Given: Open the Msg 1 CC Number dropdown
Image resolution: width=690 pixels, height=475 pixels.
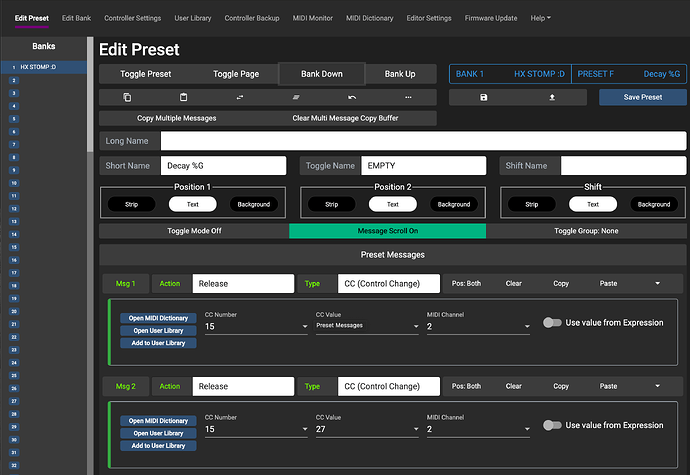Looking at the screenshot, I should 255,326.
